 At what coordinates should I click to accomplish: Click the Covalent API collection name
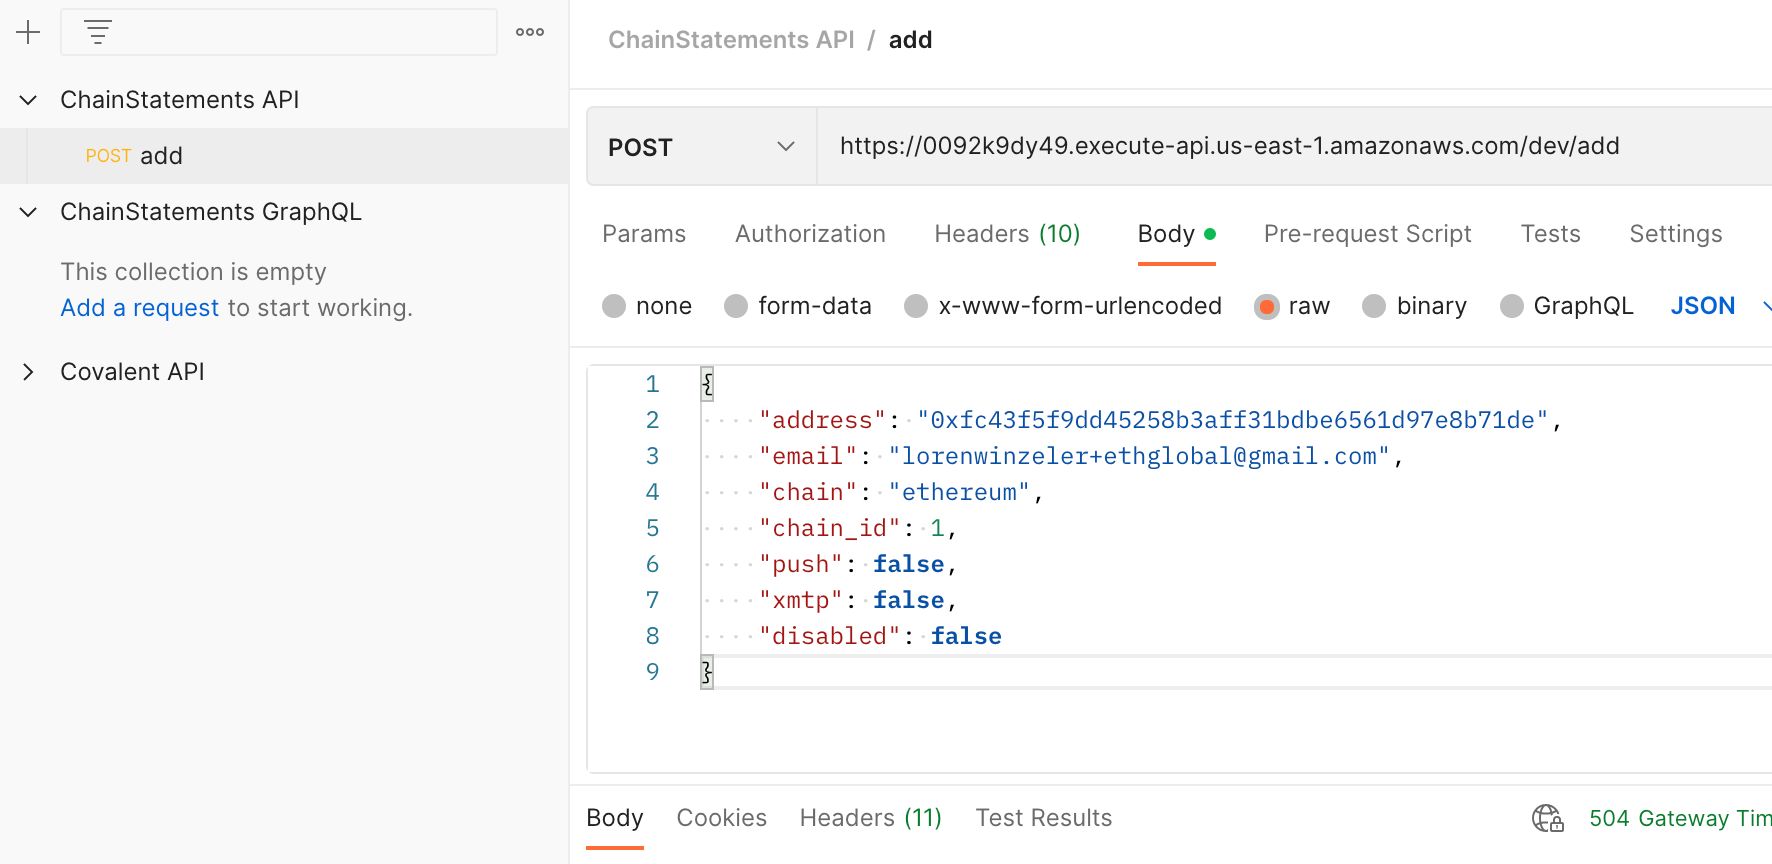pos(132,372)
